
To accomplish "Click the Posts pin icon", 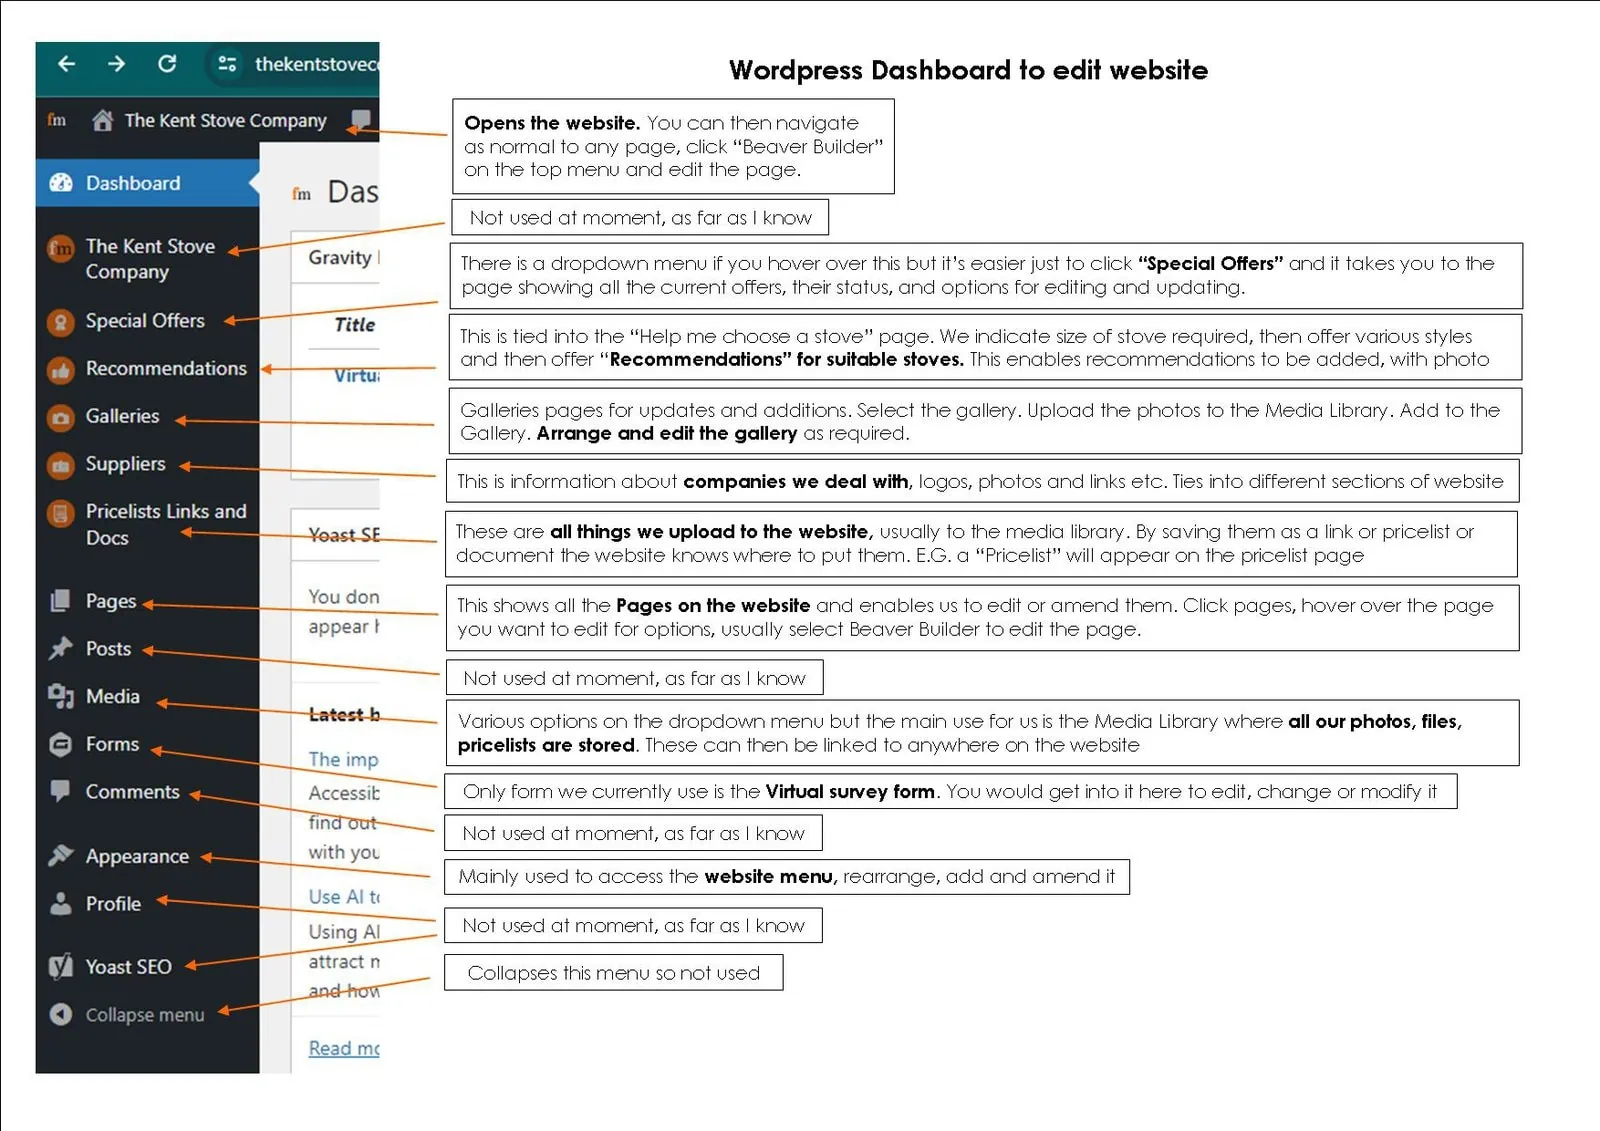I will pos(61,648).
